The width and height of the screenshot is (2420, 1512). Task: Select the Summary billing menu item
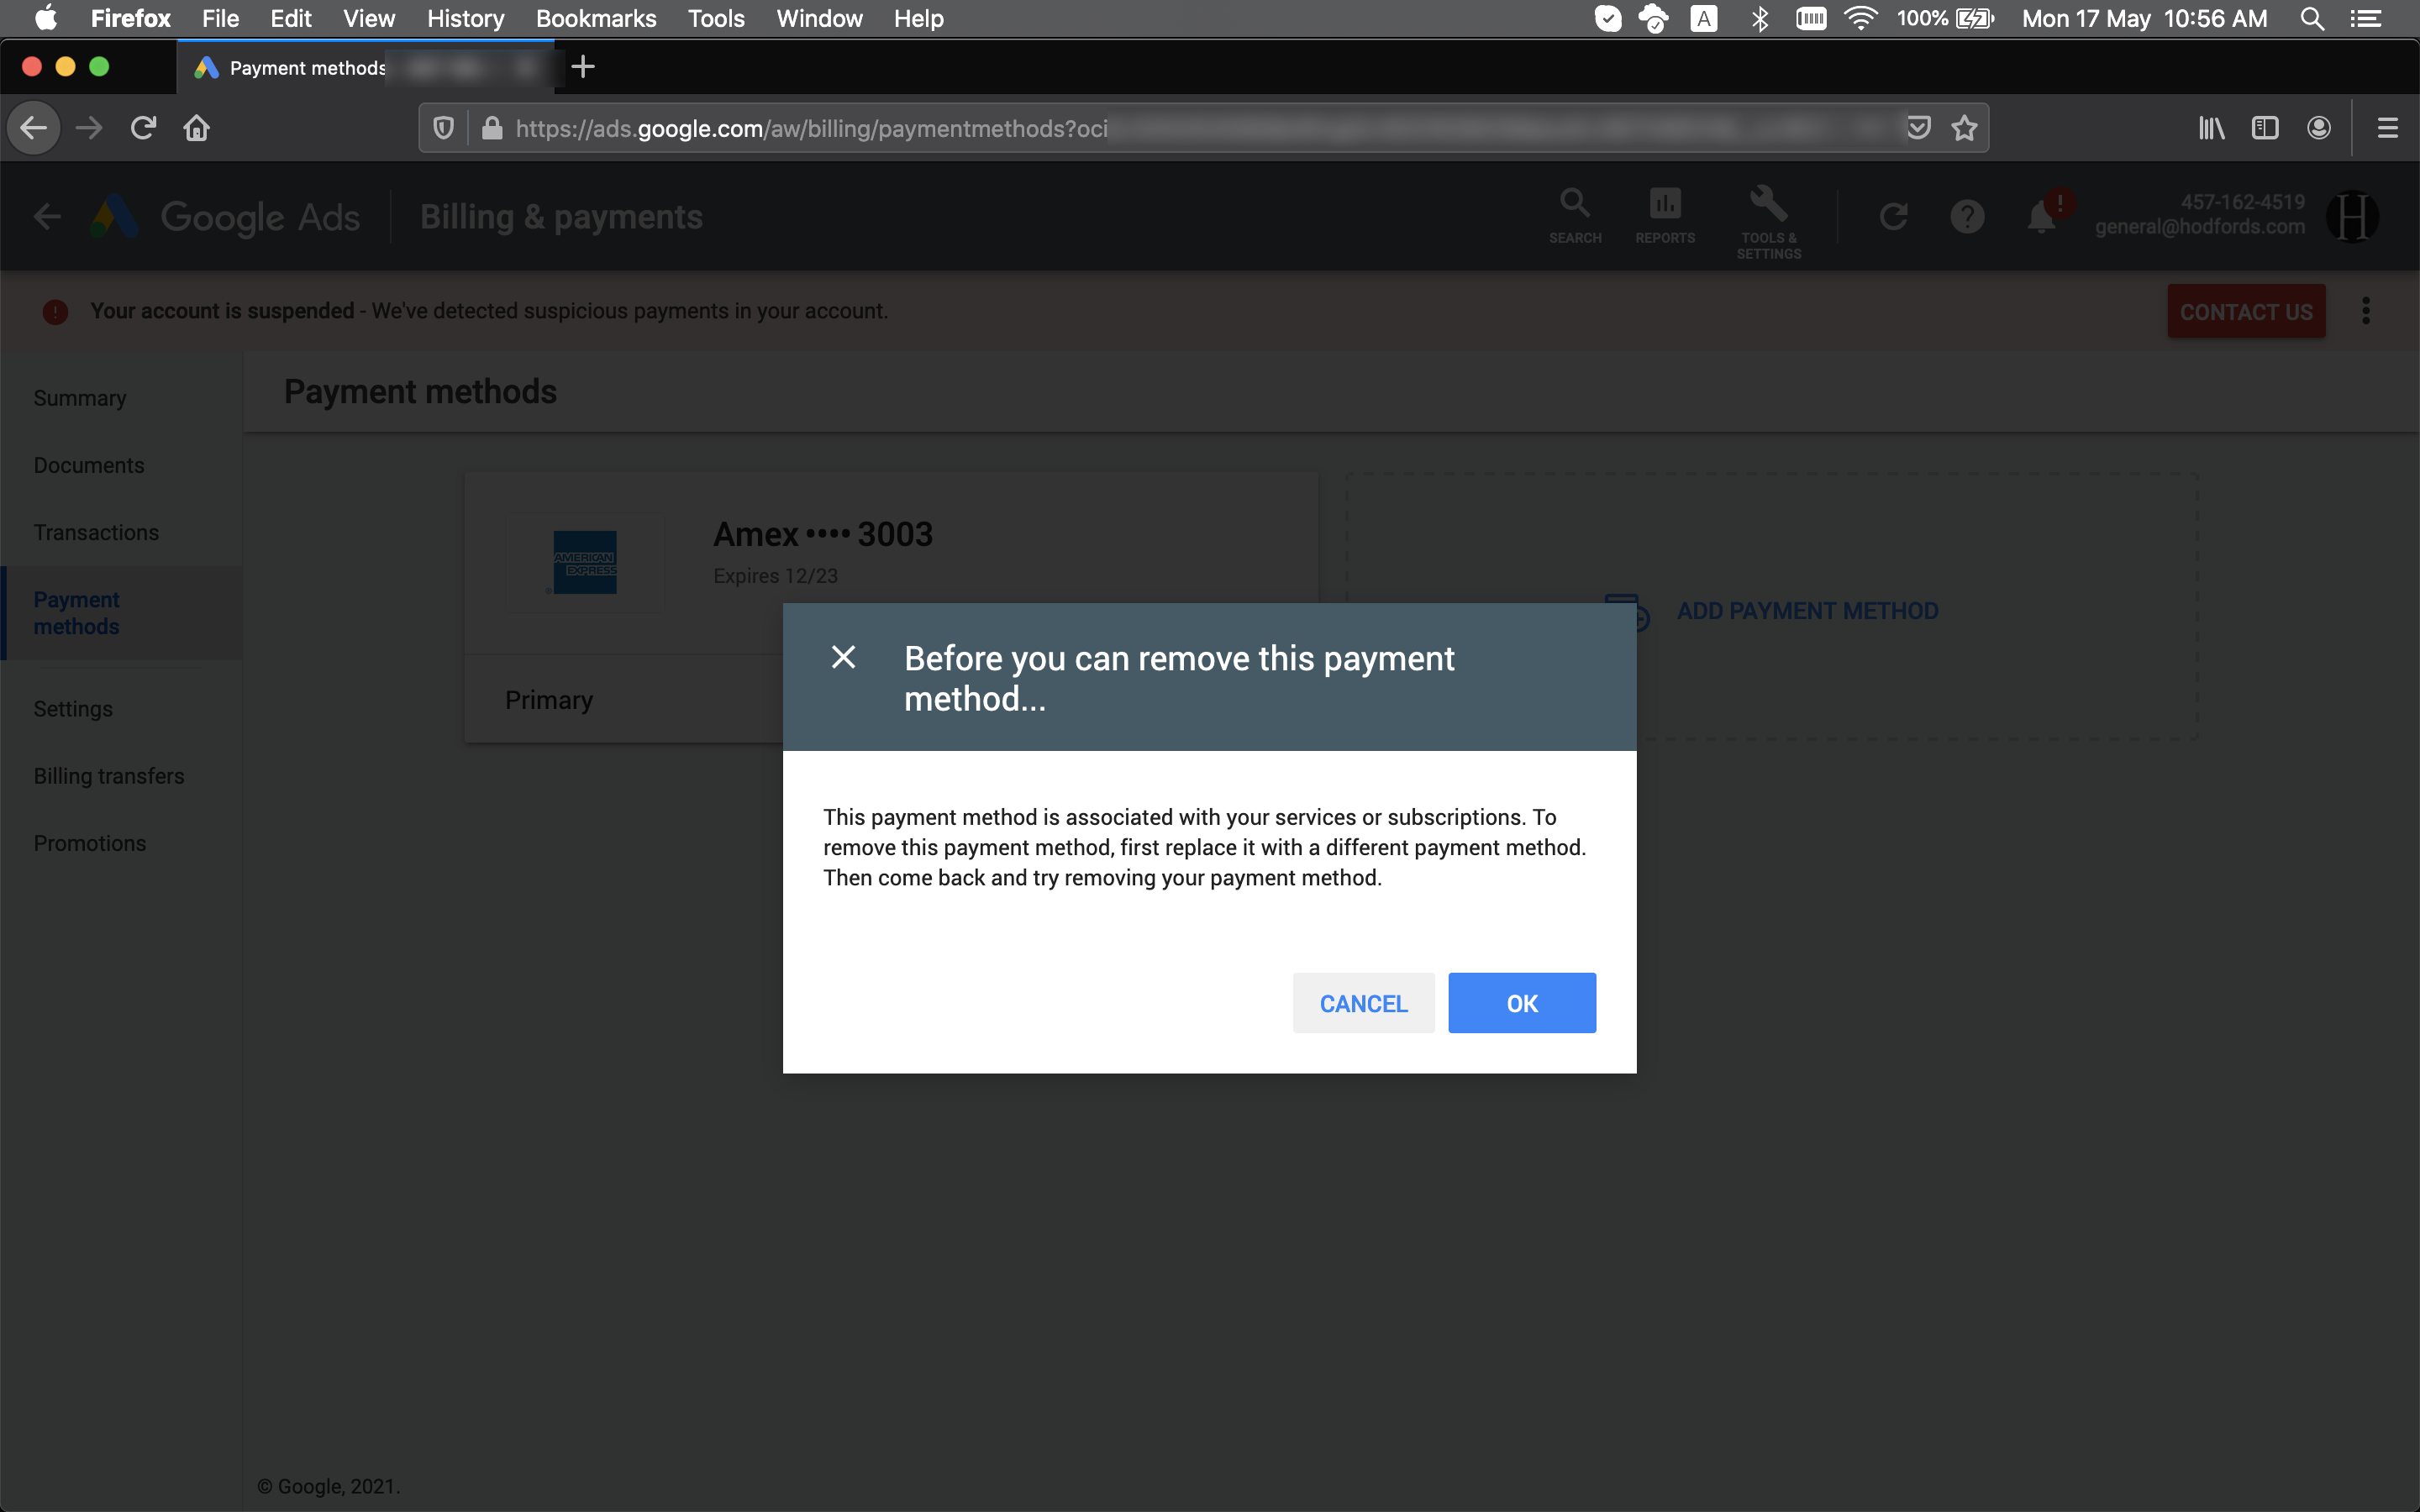pos(78,397)
